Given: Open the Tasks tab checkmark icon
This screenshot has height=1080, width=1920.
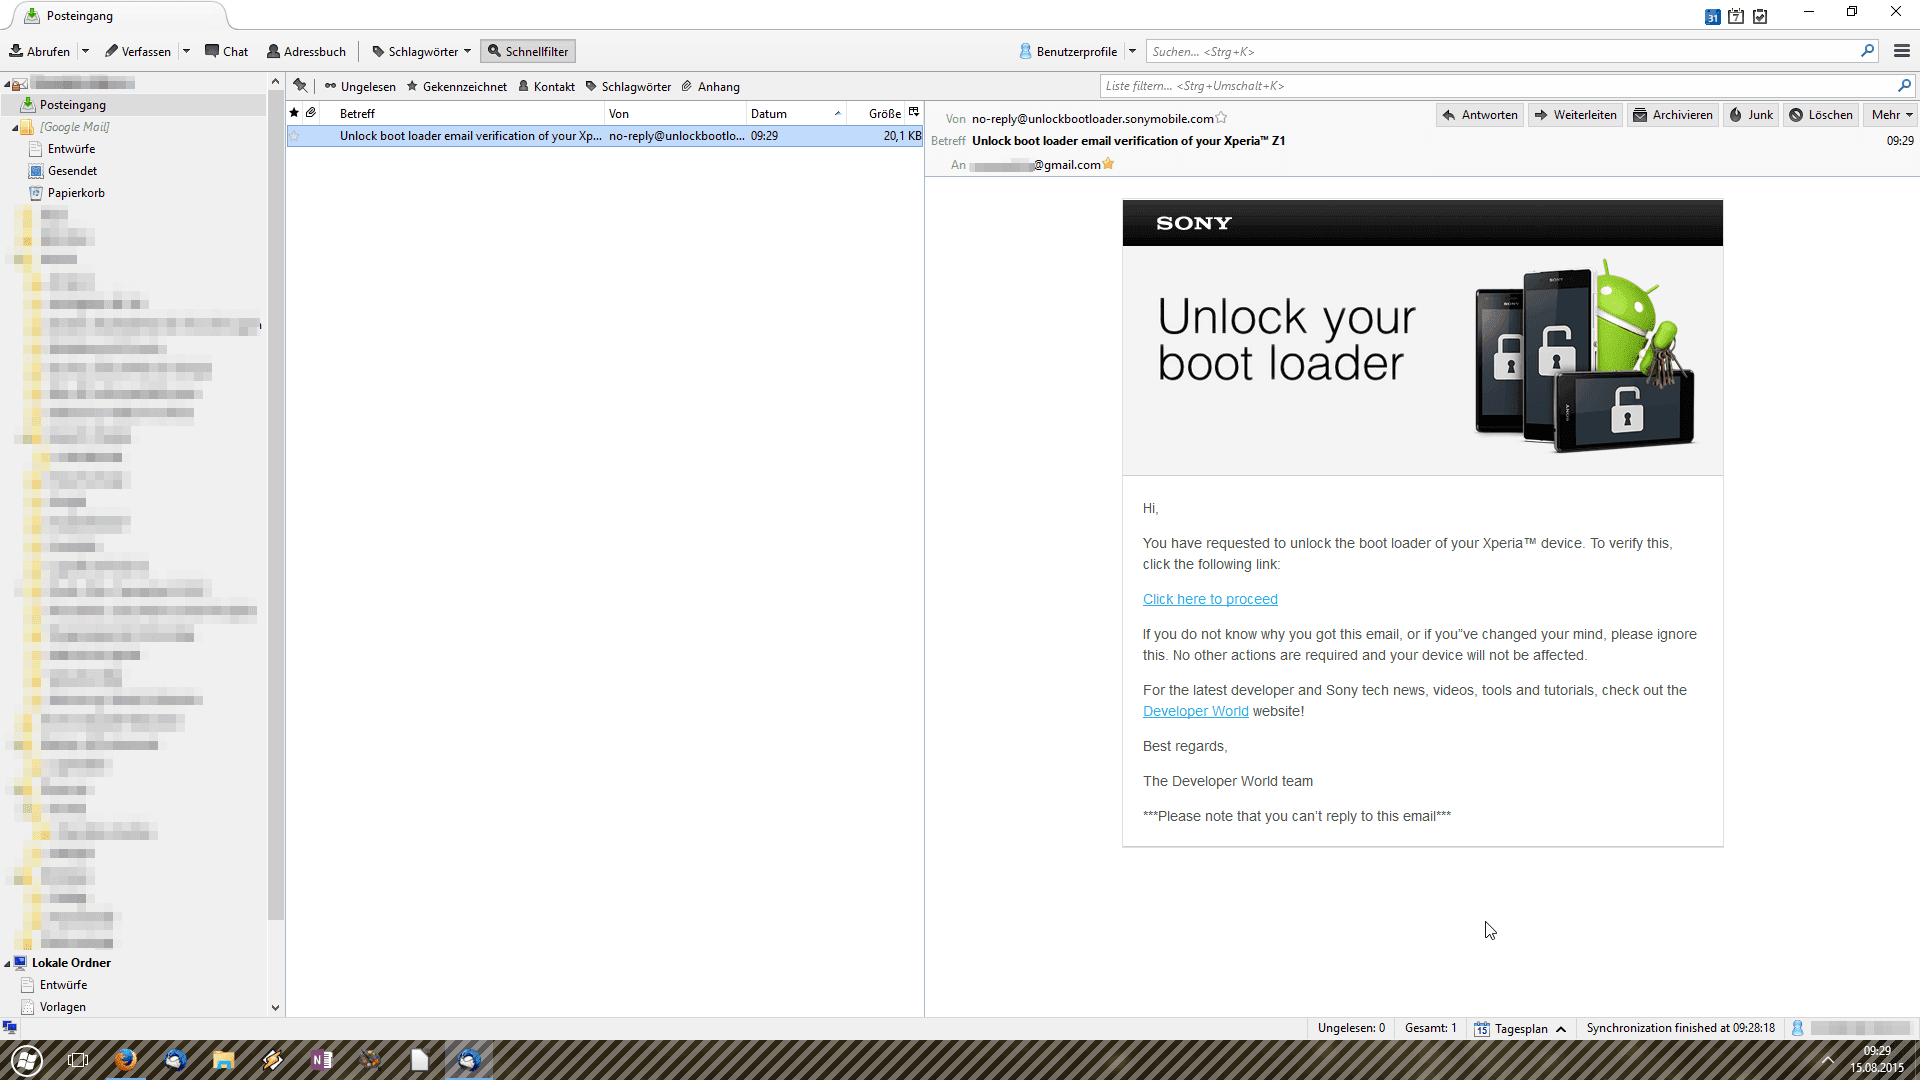Looking at the screenshot, I should click(1760, 16).
